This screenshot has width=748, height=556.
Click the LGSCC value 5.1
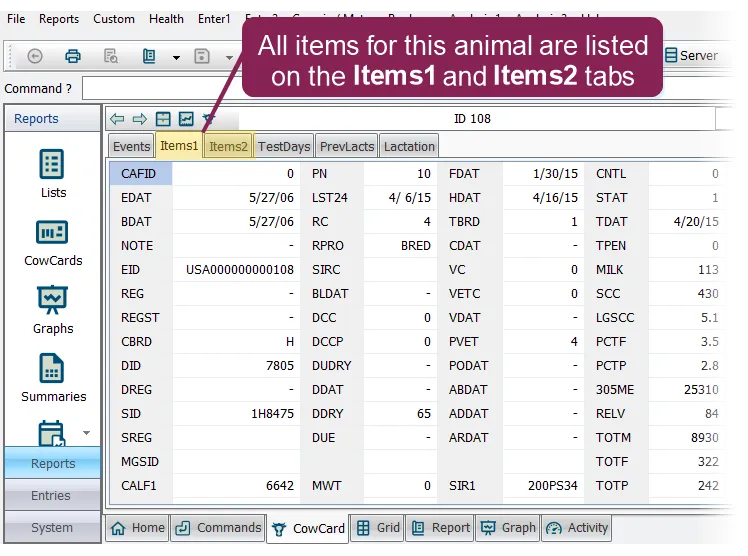click(709, 318)
